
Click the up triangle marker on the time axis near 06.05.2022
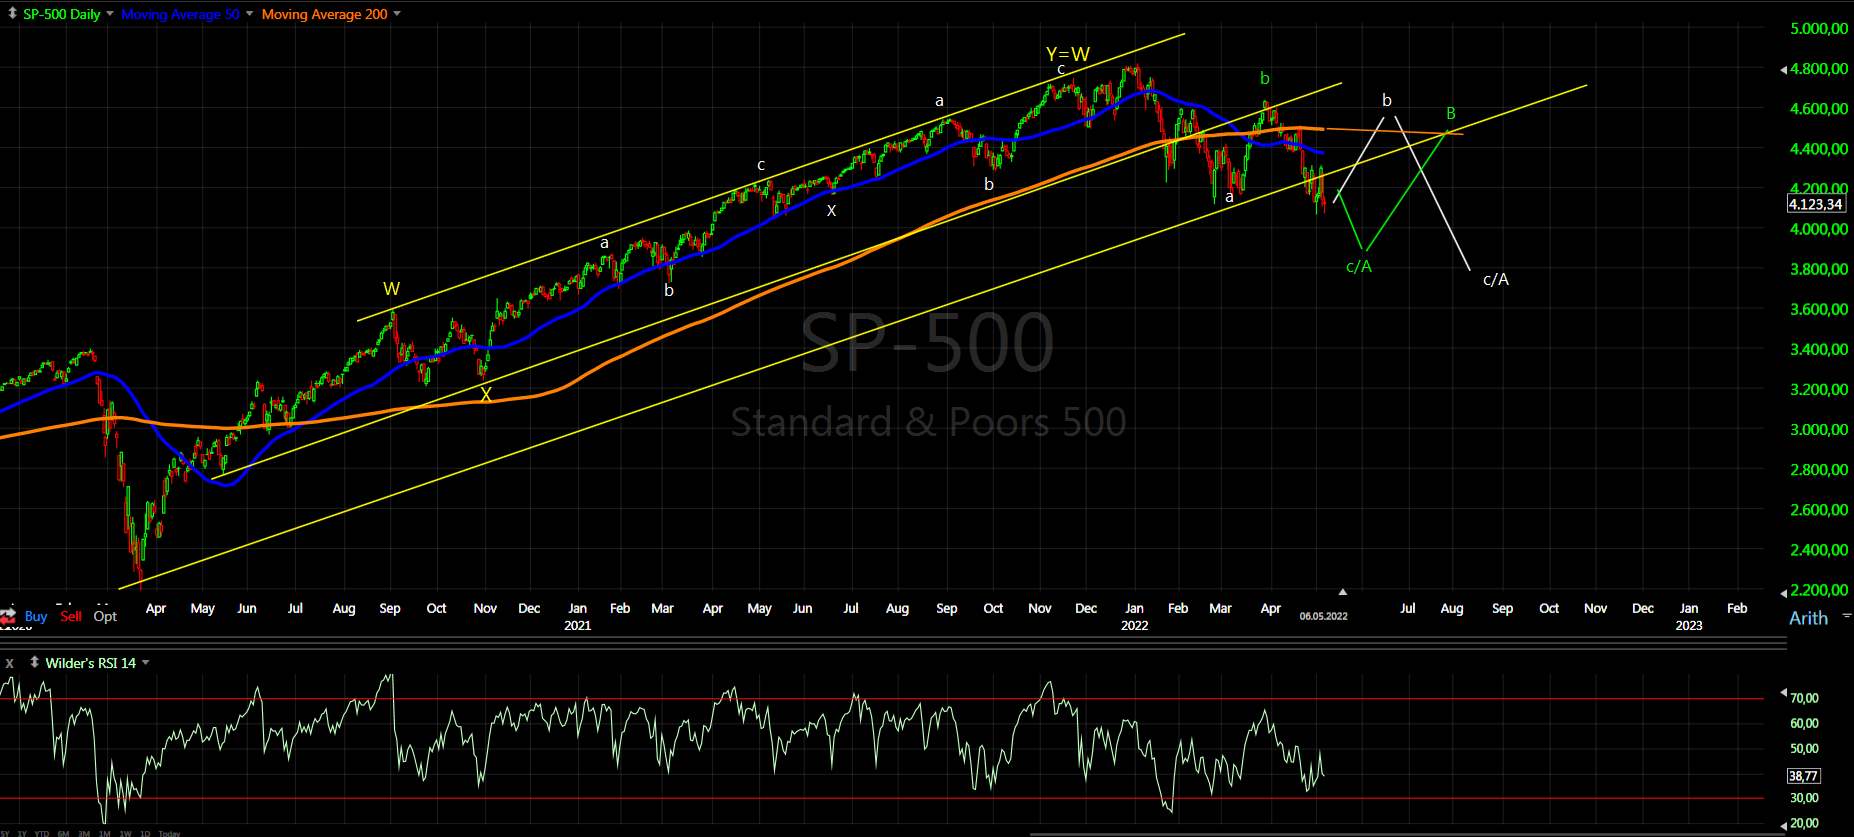(x=1343, y=592)
